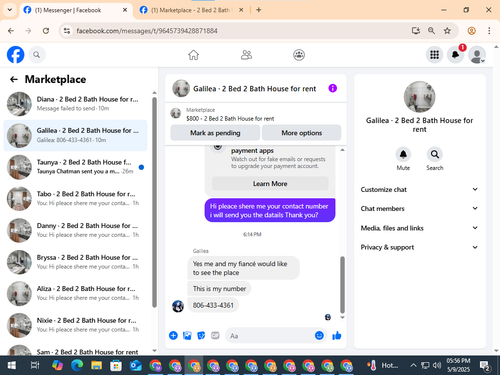The width and height of the screenshot is (500, 375).
Task: Open the account profile avatar menu
Action: (477, 55)
